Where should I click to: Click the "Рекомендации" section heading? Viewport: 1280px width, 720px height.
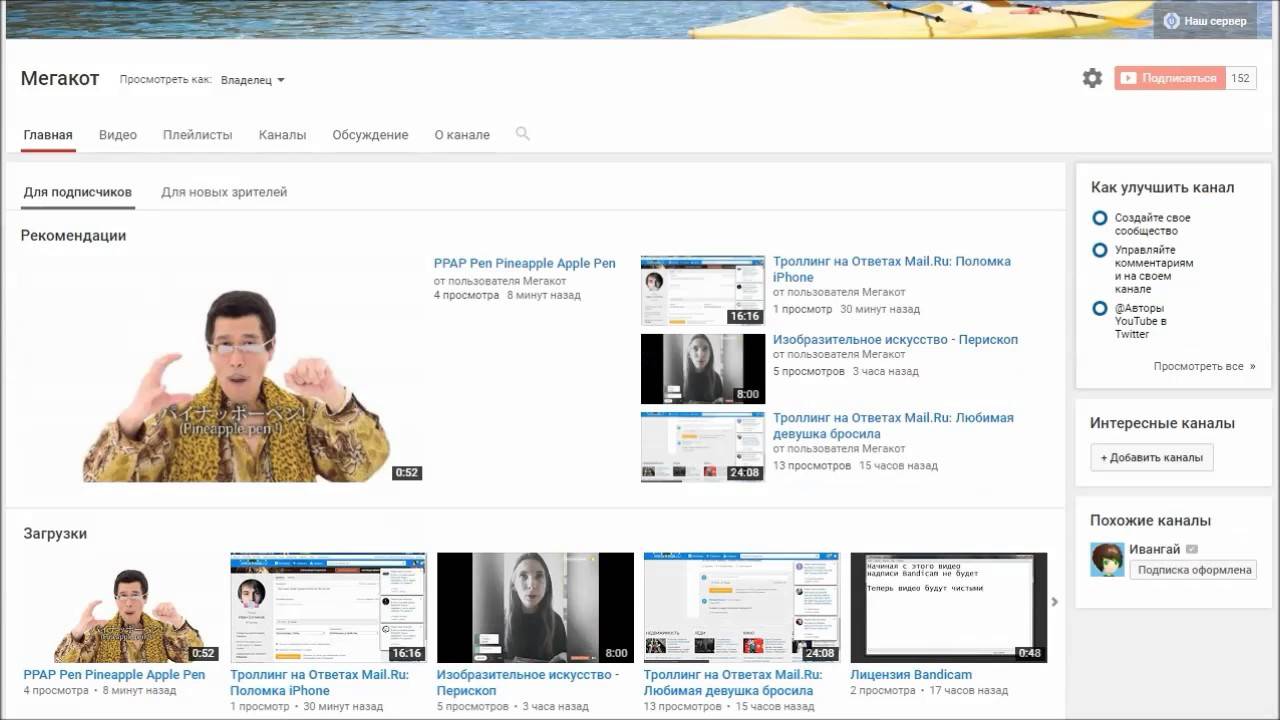(x=73, y=236)
